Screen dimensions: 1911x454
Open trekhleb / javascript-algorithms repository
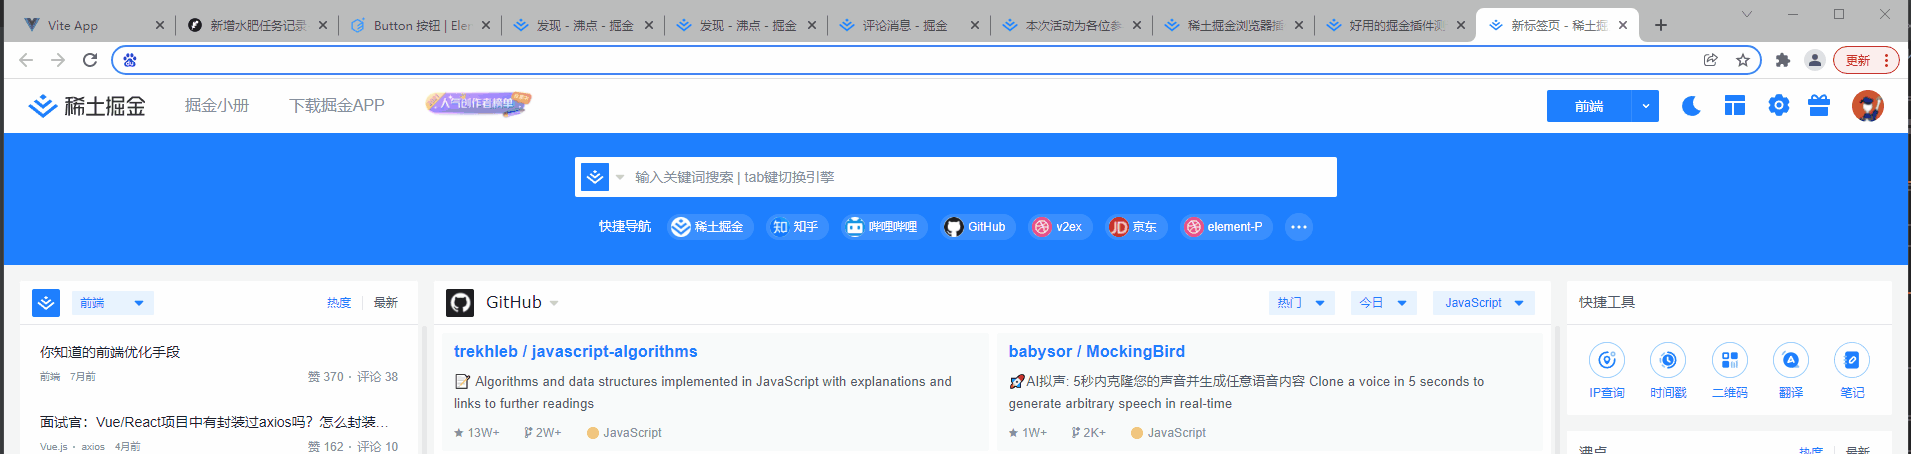click(x=576, y=352)
